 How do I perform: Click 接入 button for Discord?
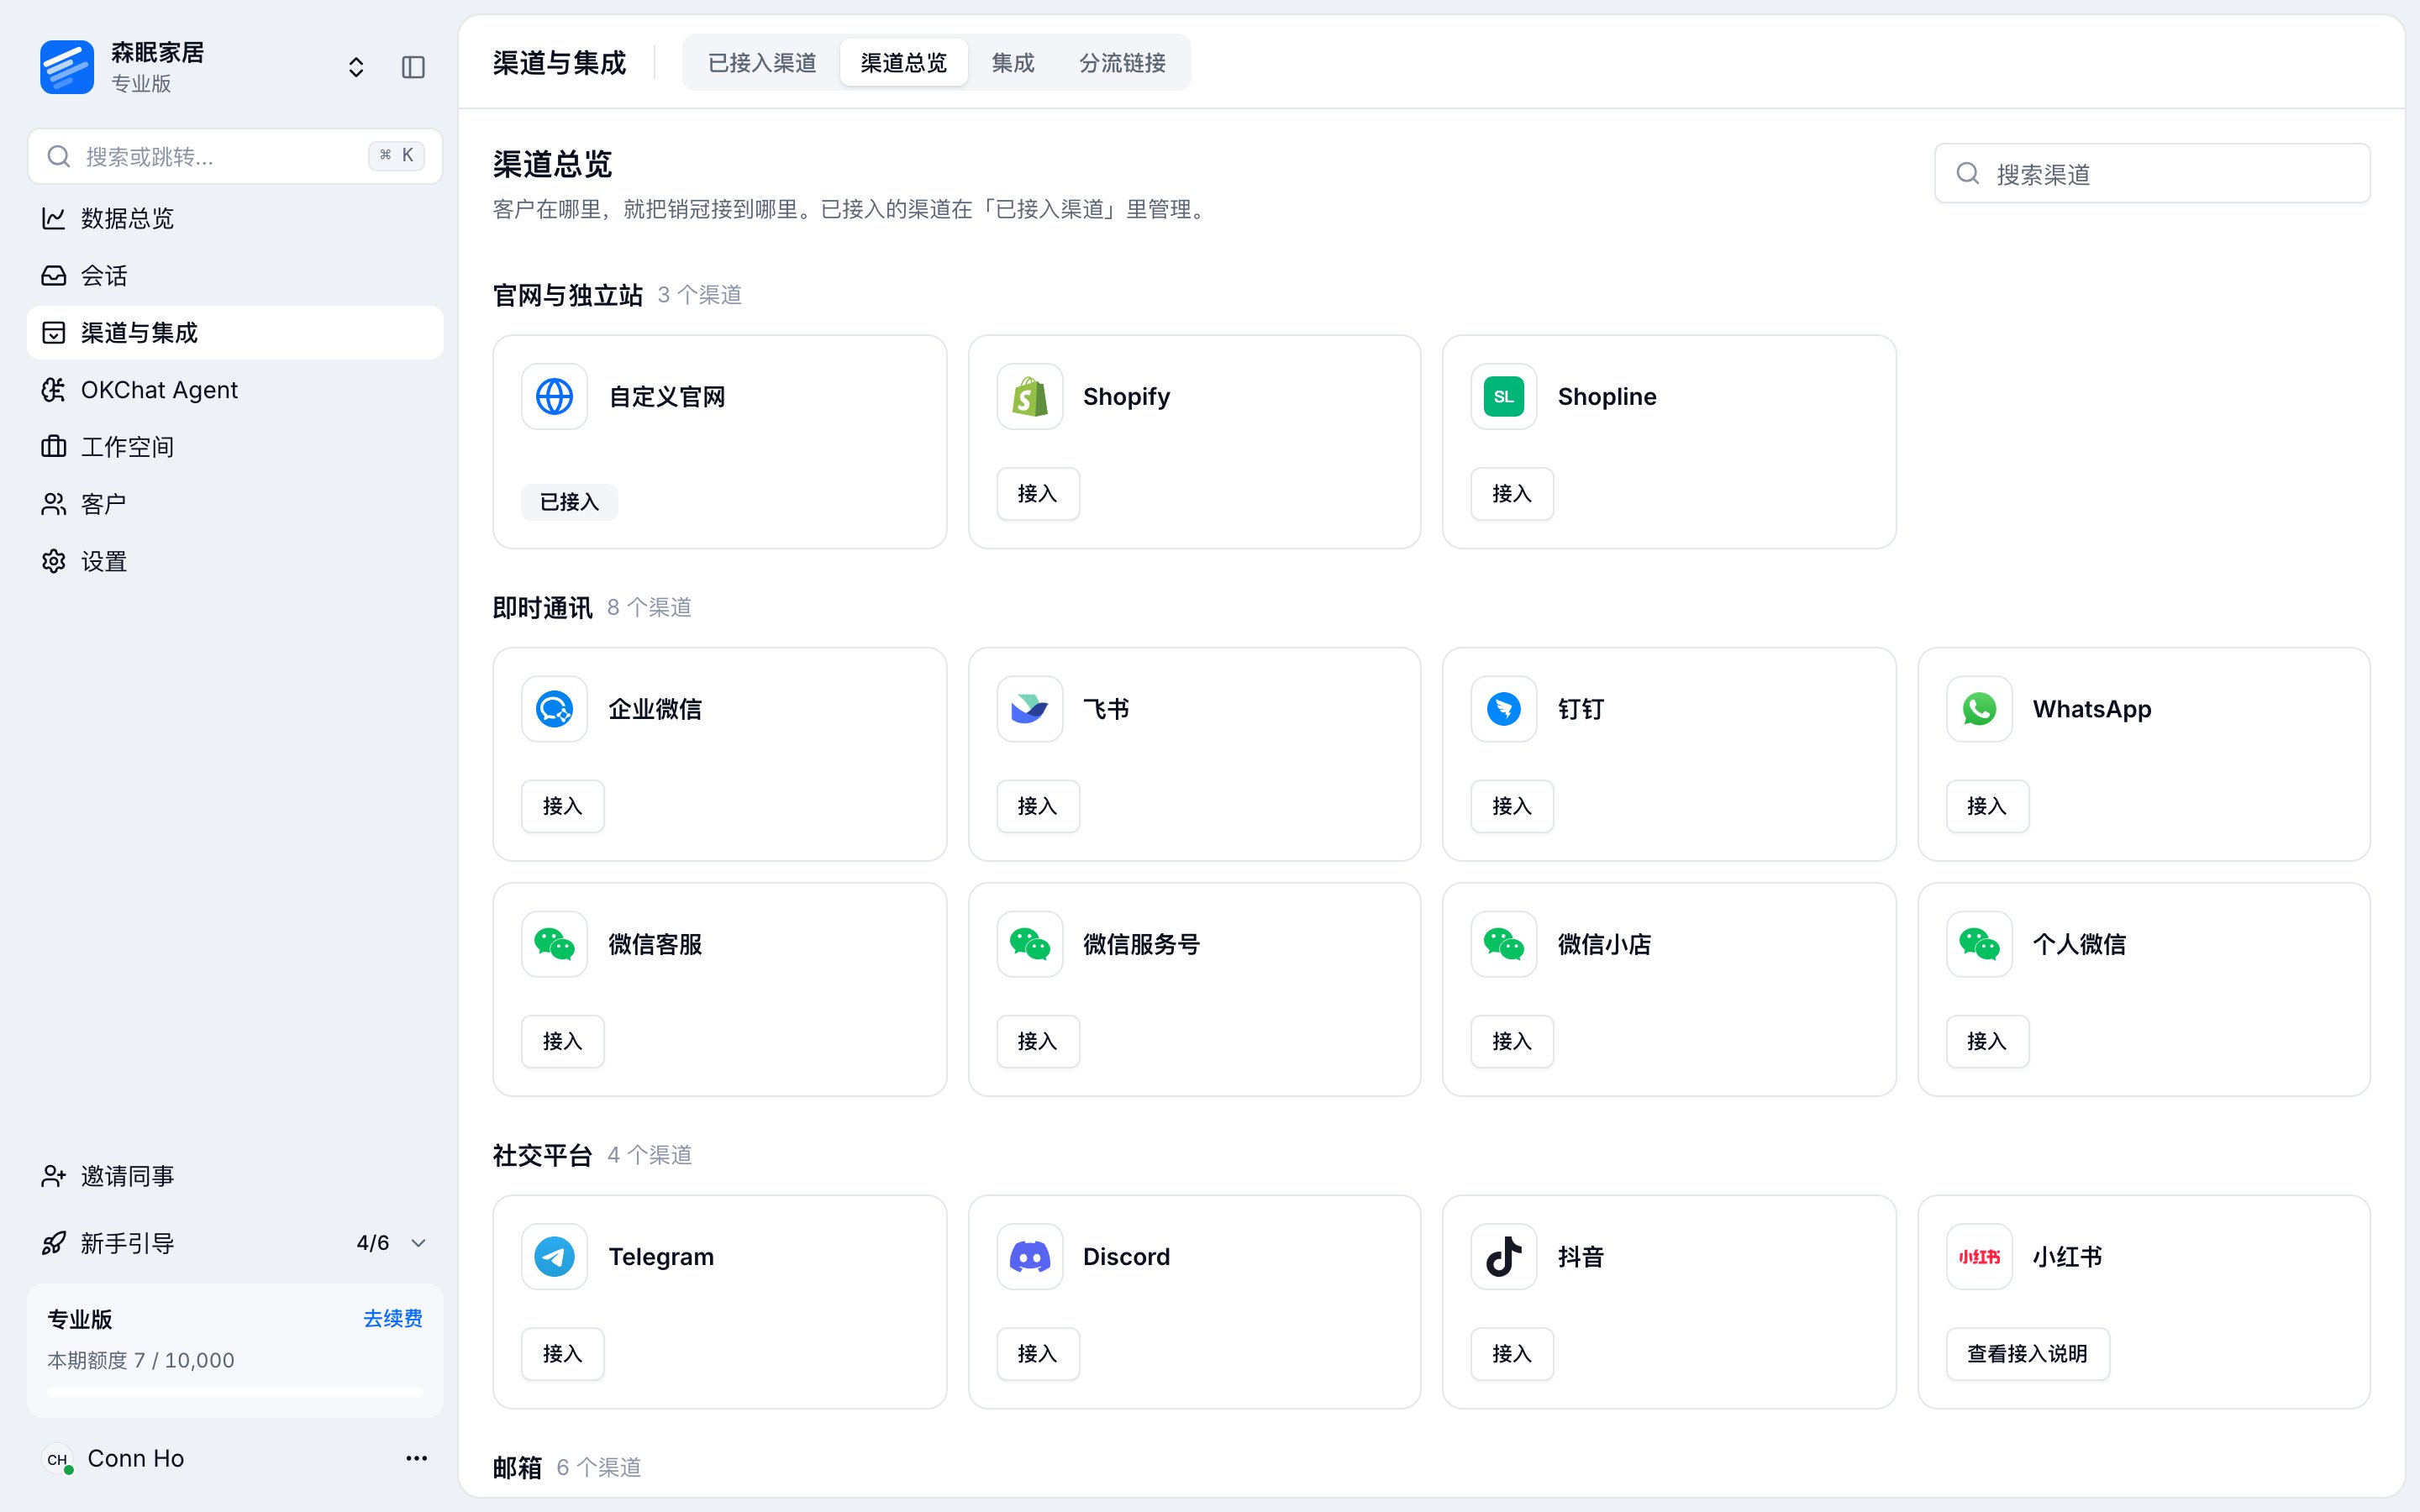click(x=1038, y=1354)
